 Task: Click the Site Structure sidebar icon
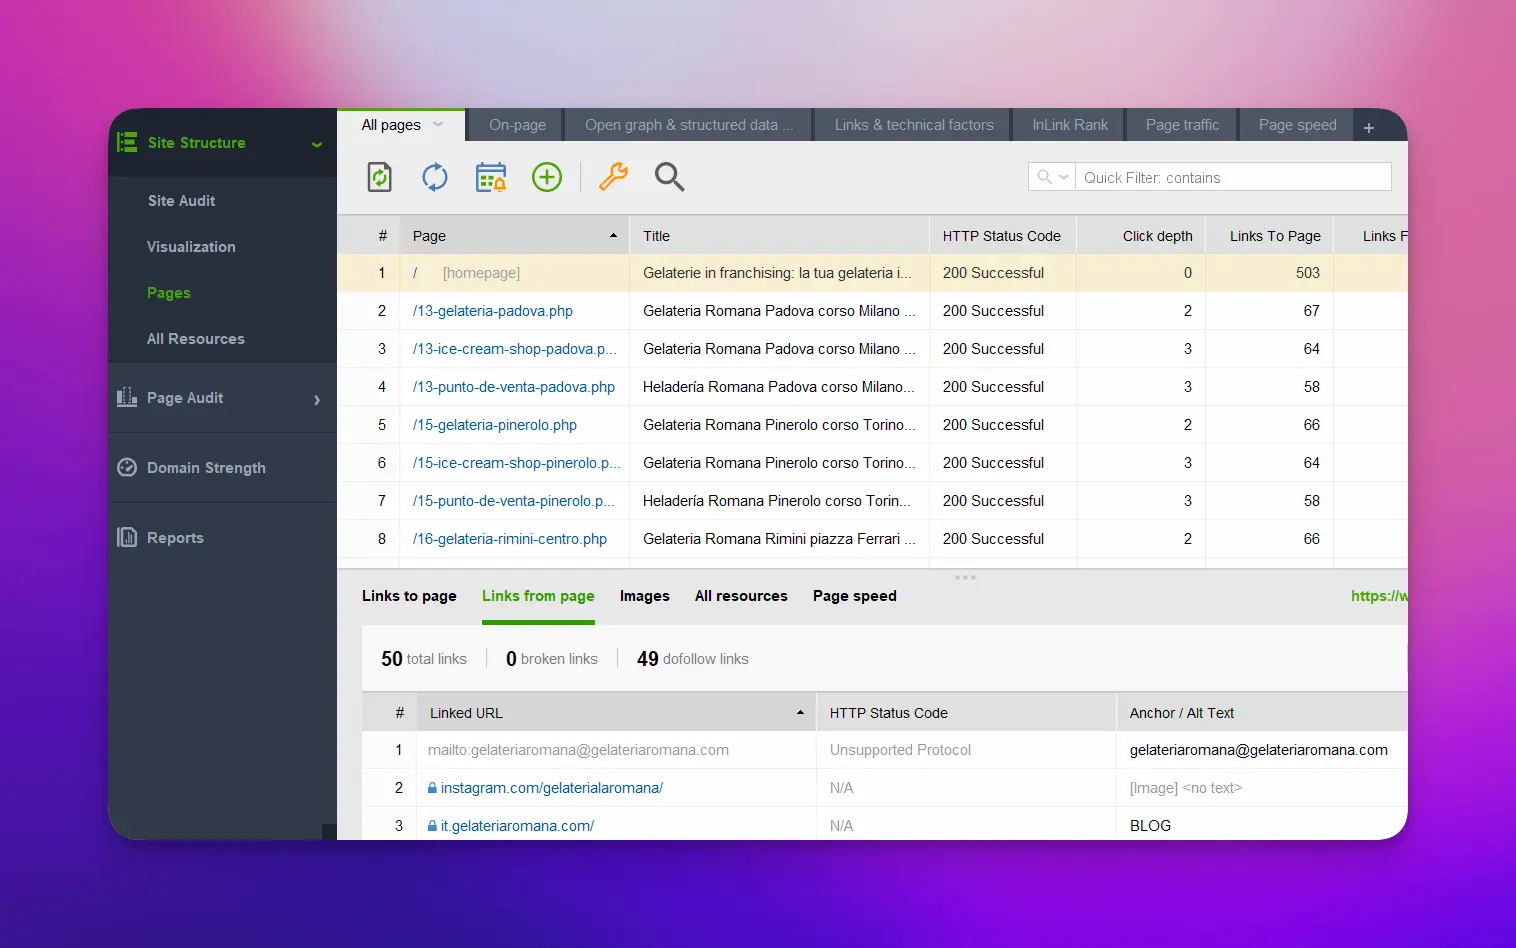[x=128, y=142]
